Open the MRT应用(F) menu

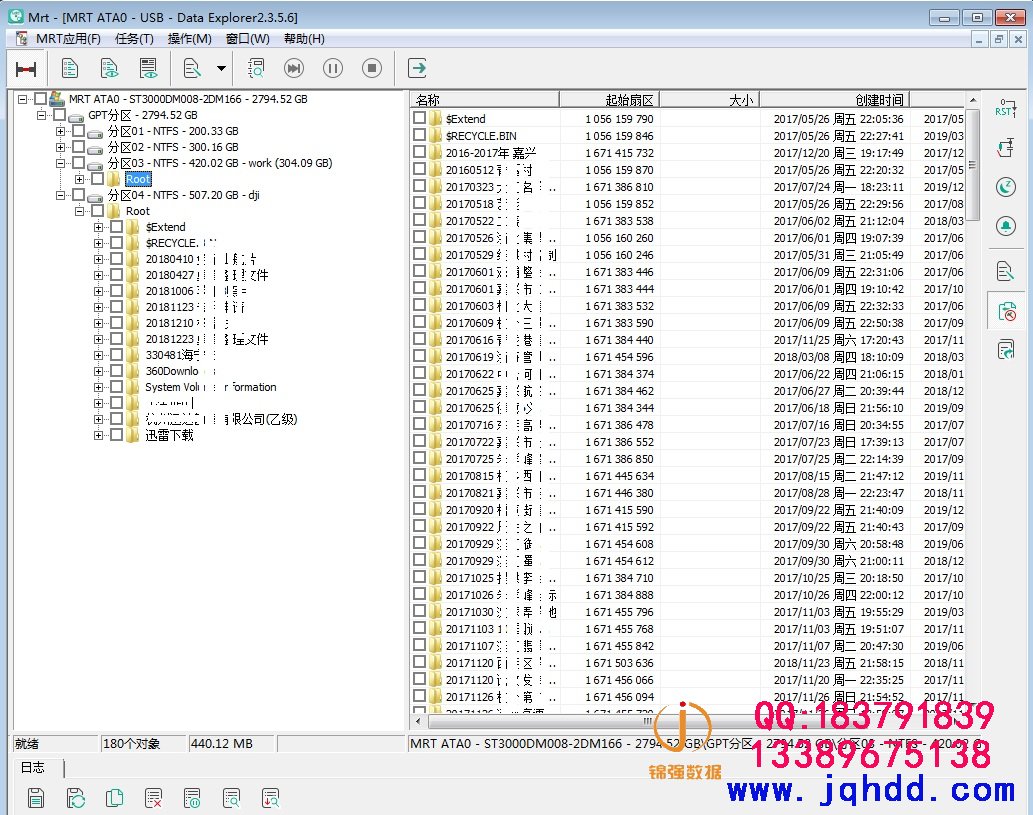tap(68, 39)
